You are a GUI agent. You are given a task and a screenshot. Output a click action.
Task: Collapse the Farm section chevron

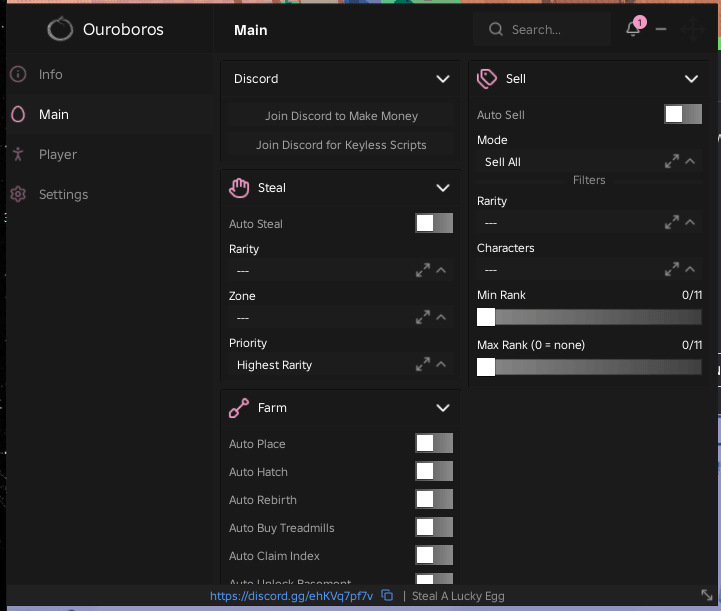click(x=443, y=408)
